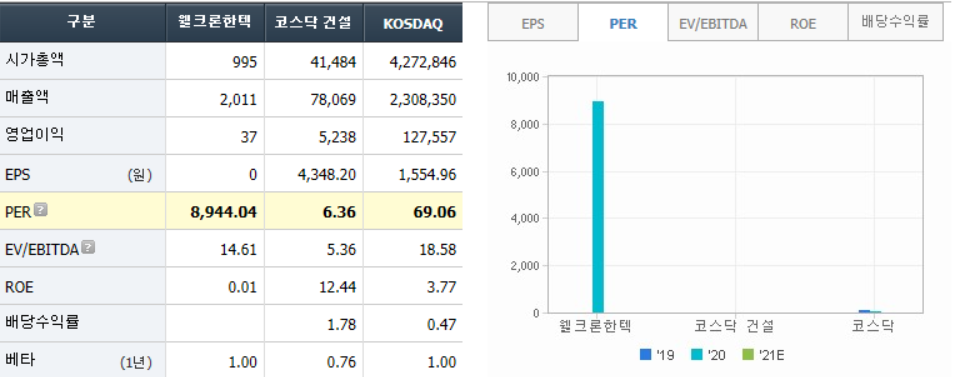
Task: Select the EV/EBITDA row label
Action: point(42,249)
